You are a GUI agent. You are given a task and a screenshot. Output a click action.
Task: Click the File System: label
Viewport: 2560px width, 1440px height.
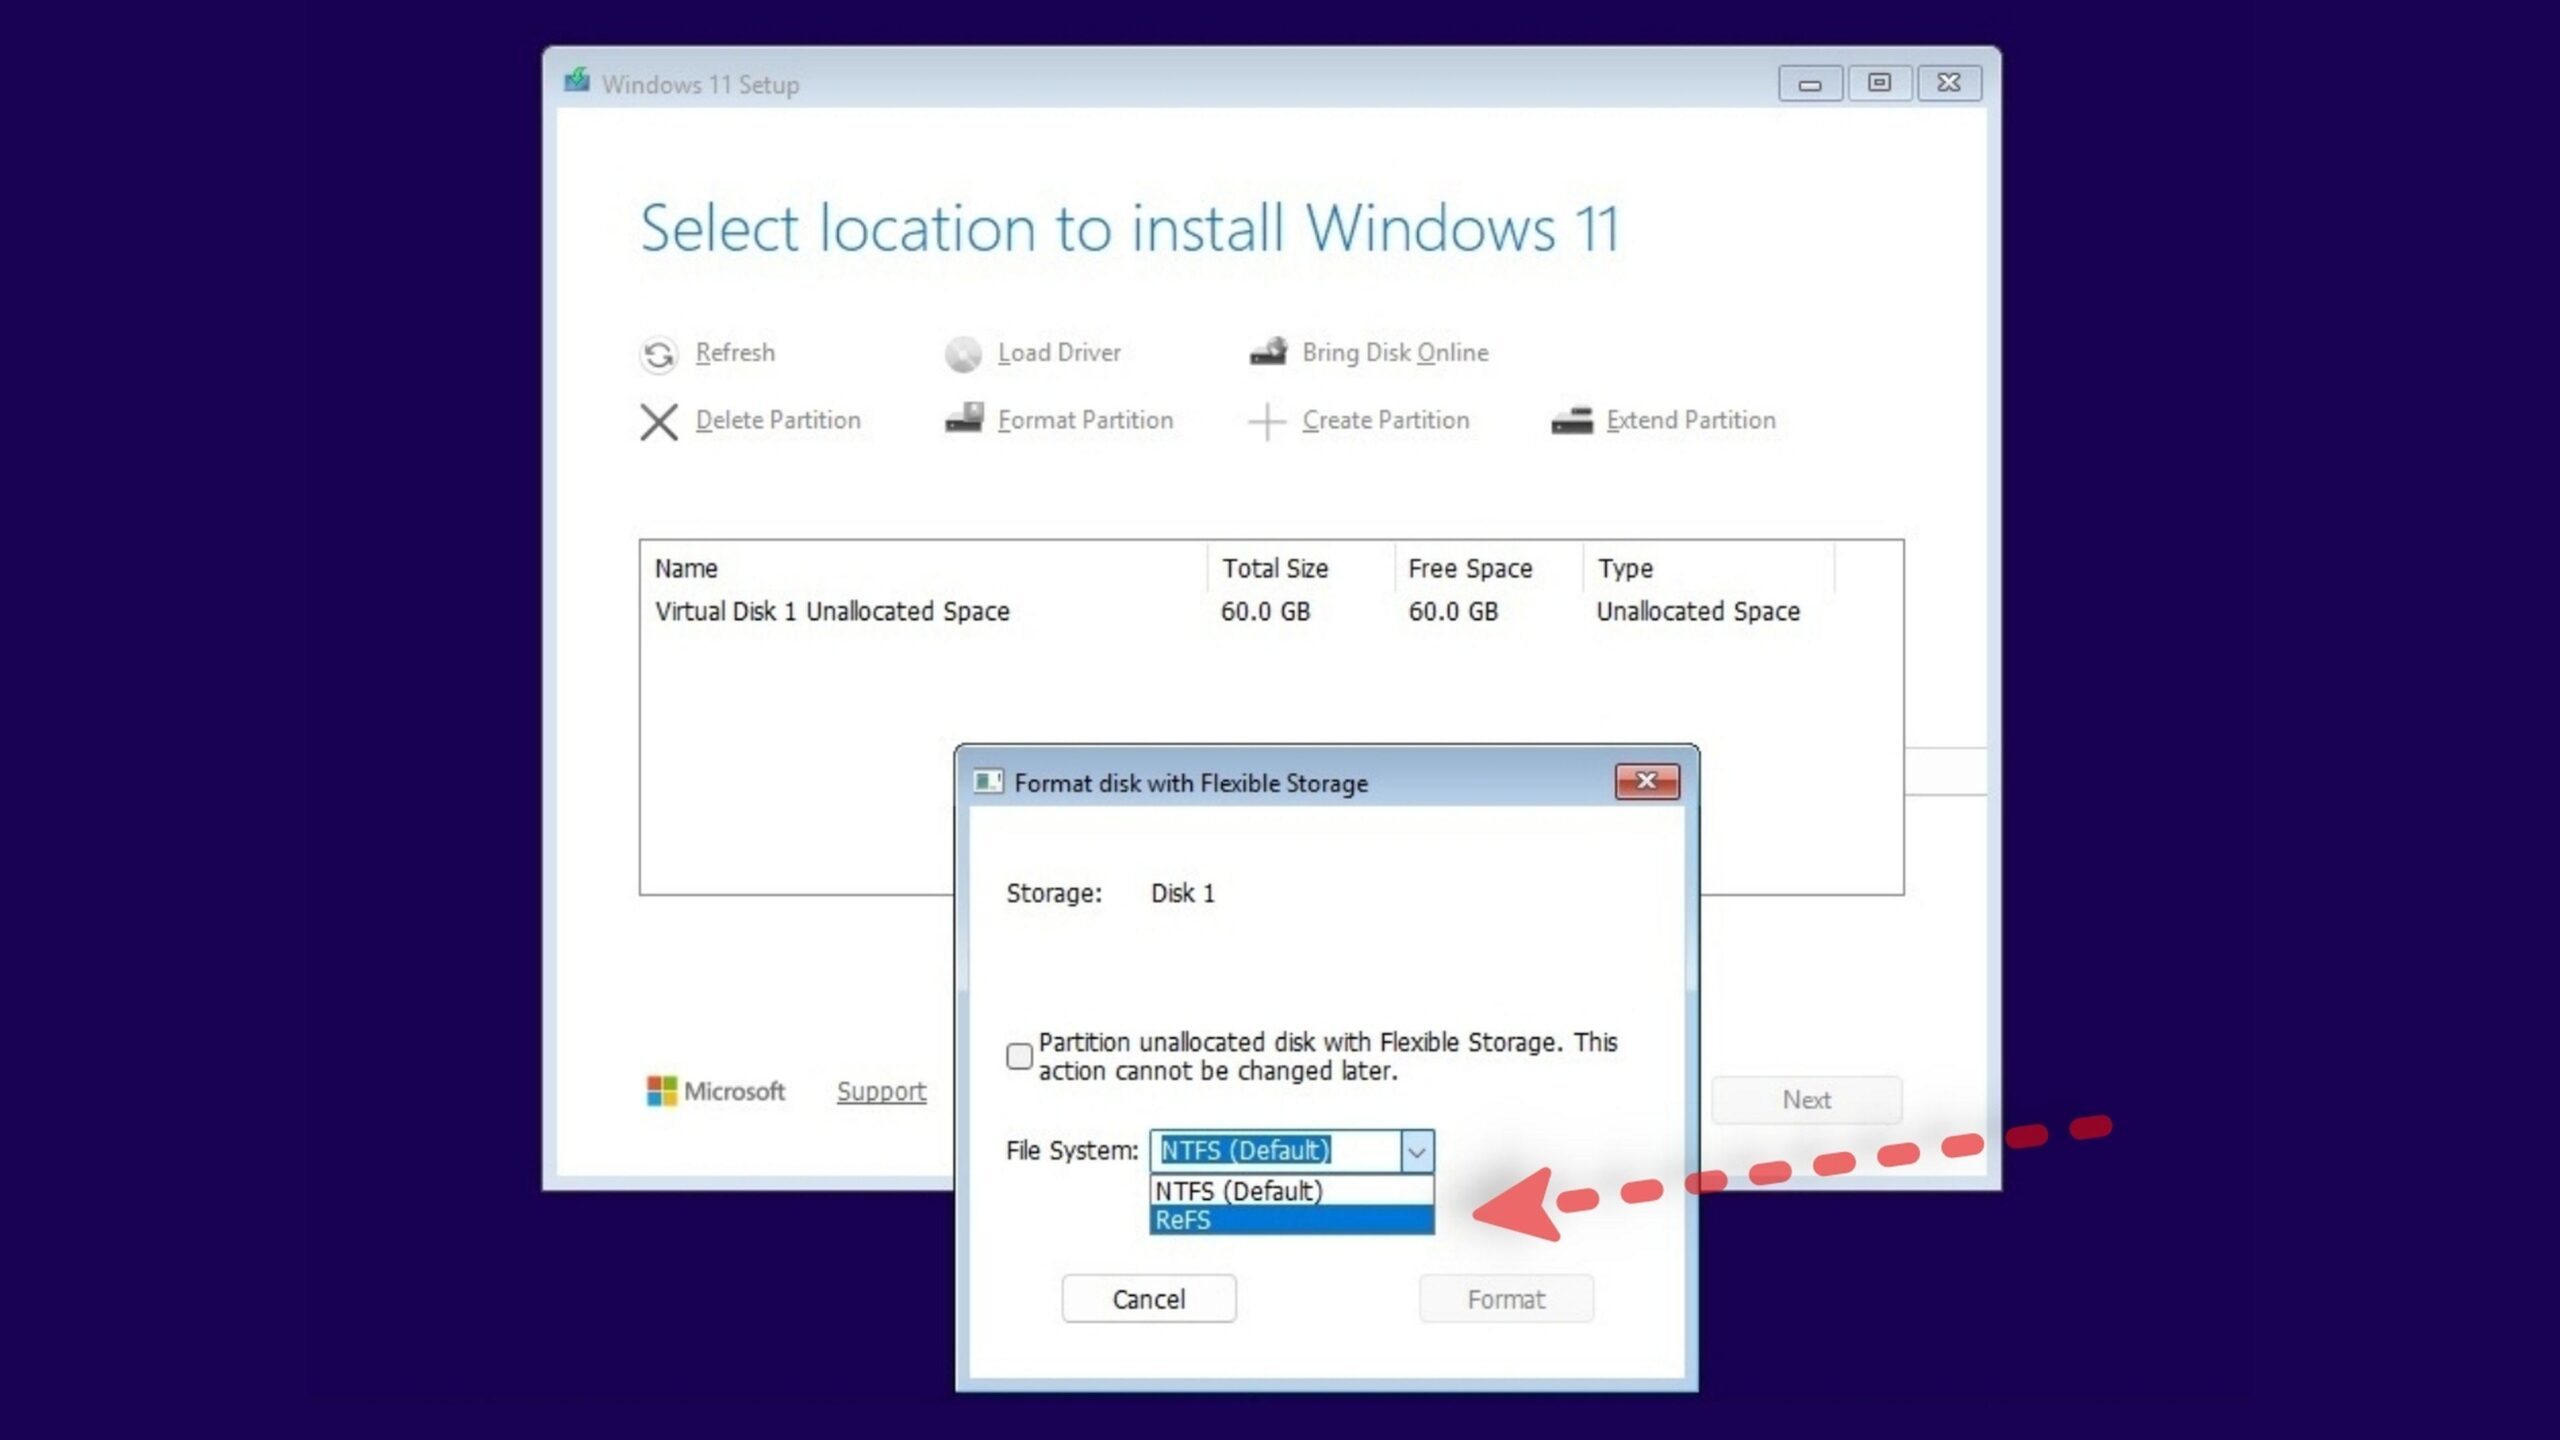click(x=1072, y=1151)
